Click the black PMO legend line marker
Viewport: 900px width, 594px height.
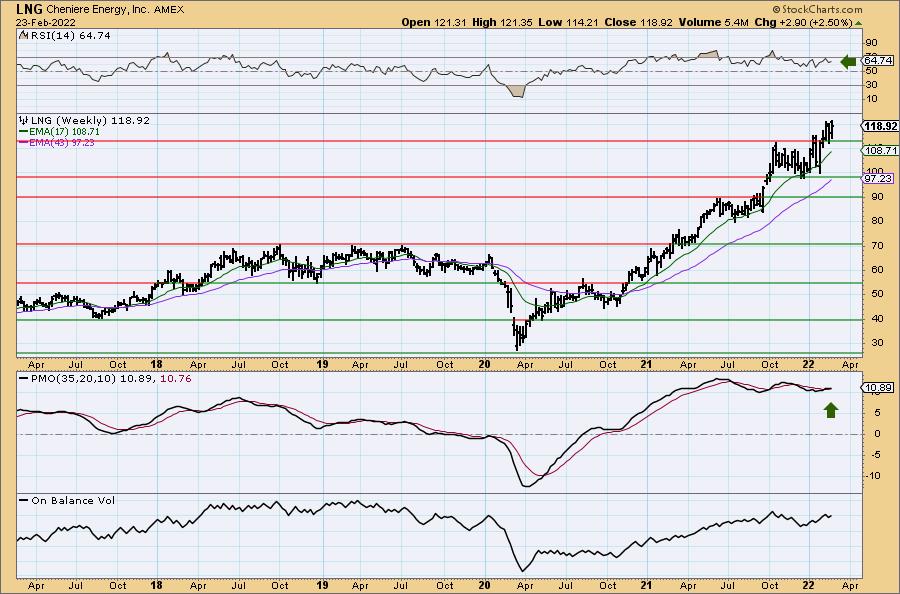[24, 379]
